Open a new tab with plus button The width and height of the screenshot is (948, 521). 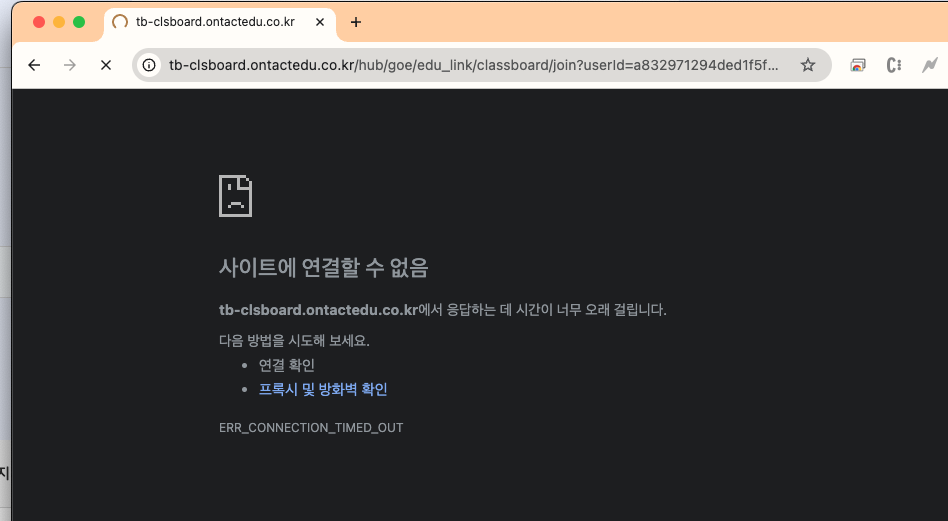point(356,22)
